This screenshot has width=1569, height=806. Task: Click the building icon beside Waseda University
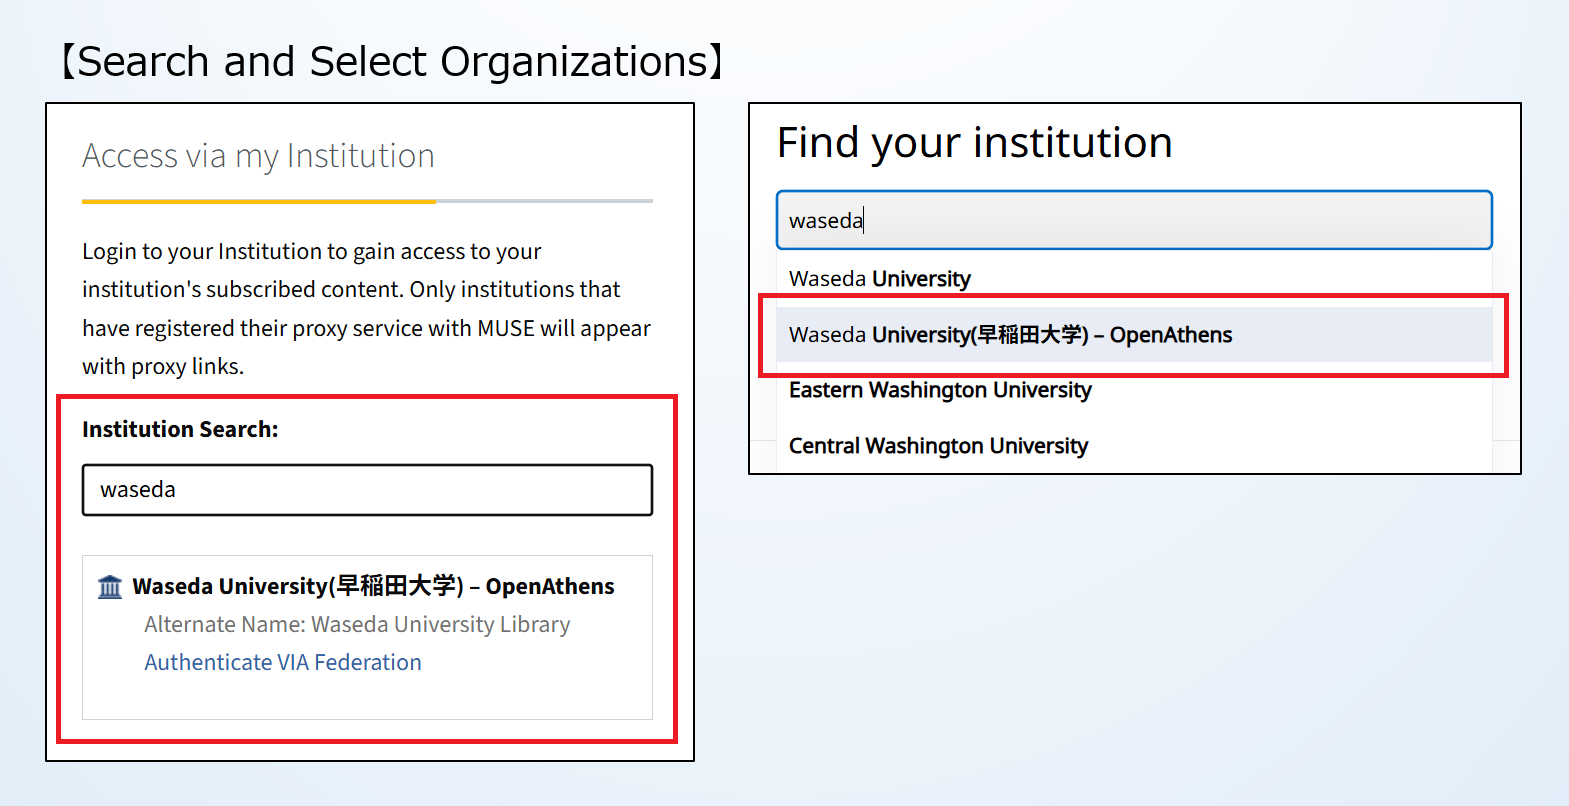[x=110, y=587]
